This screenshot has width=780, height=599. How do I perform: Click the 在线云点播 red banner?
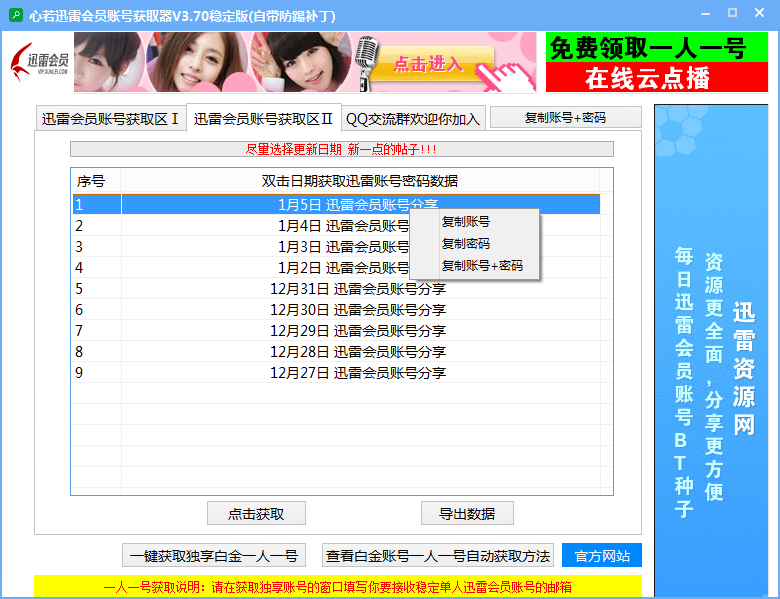[657, 78]
